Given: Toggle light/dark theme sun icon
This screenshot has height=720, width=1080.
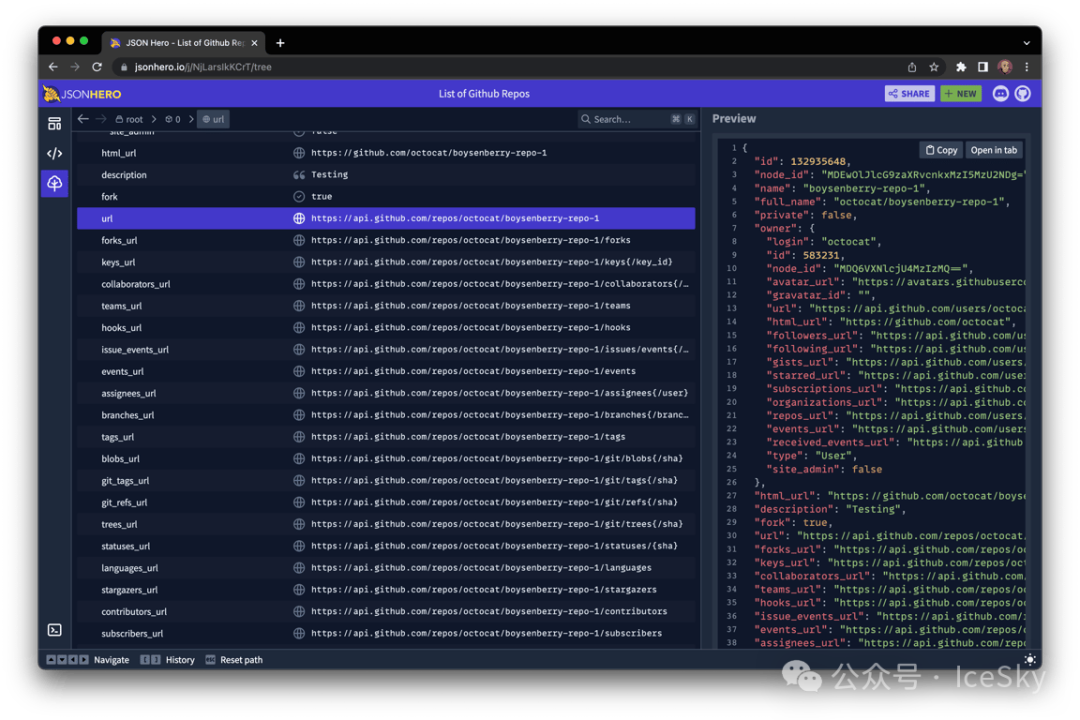Looking at the screenshot, I should [1030, 659].
